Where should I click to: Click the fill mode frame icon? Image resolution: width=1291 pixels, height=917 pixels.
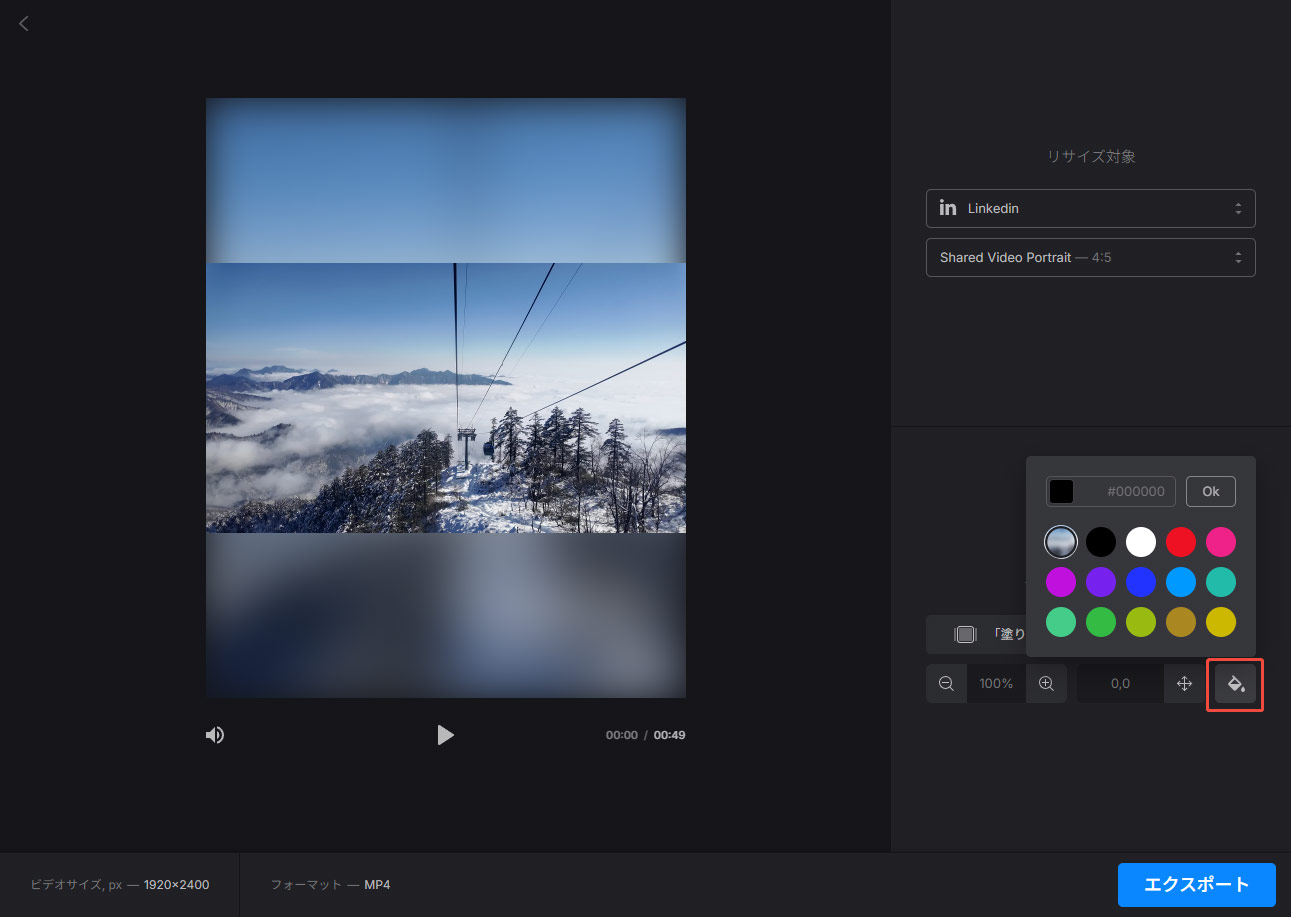(965, 634)
